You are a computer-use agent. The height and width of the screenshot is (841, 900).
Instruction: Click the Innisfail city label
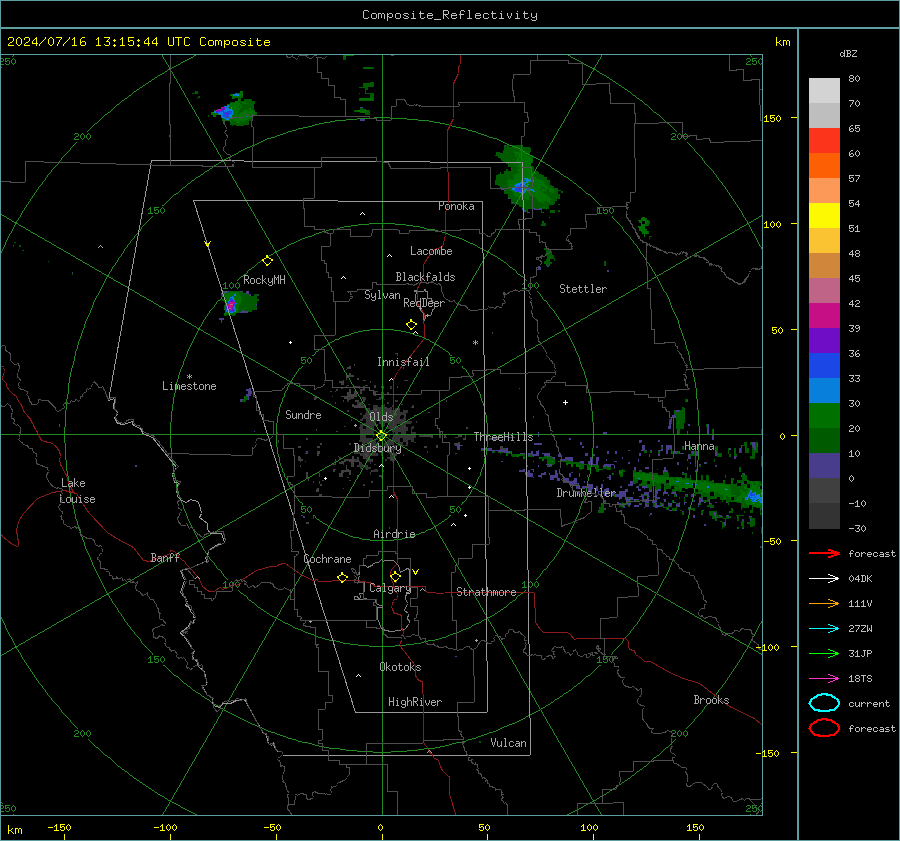[x=403, y=362]
